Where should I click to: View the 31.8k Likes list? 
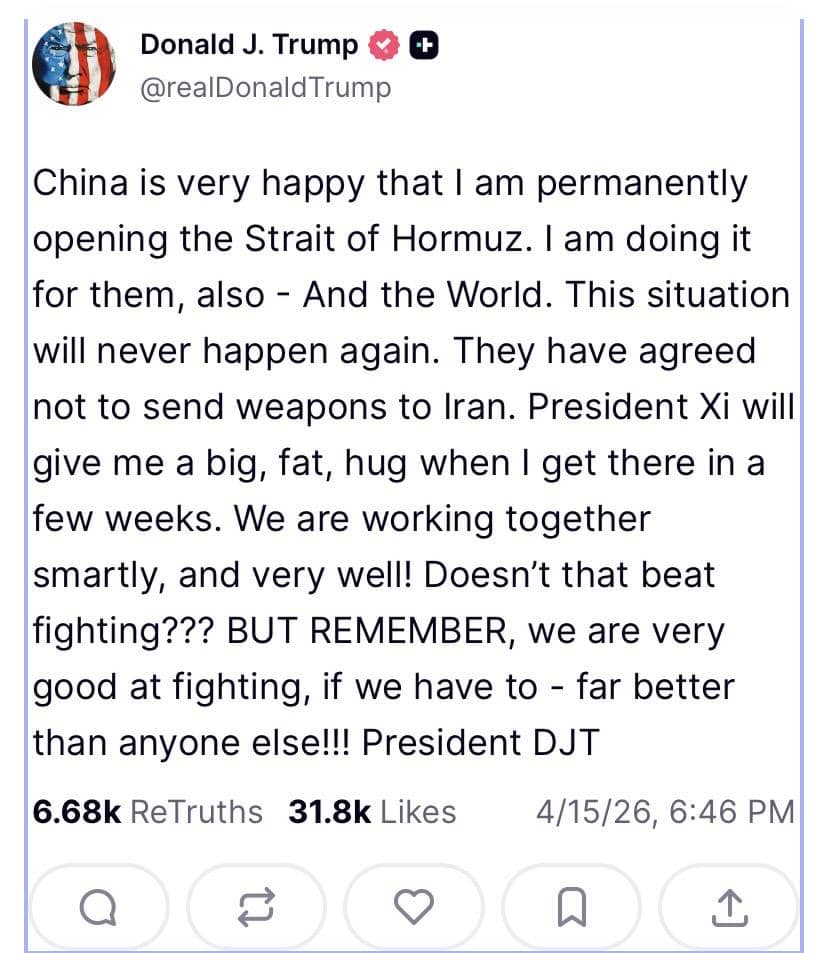(x=371, y=812)
